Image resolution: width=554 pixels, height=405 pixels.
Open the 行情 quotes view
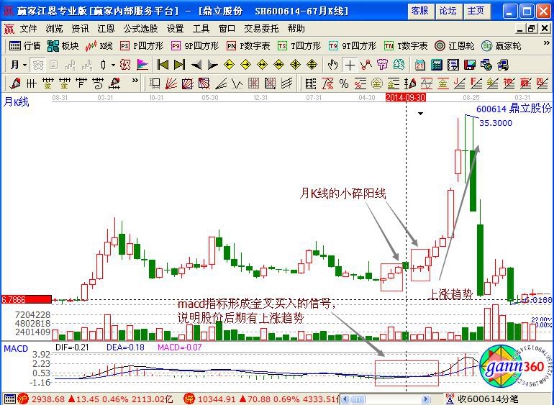click(x=25, y=46)
